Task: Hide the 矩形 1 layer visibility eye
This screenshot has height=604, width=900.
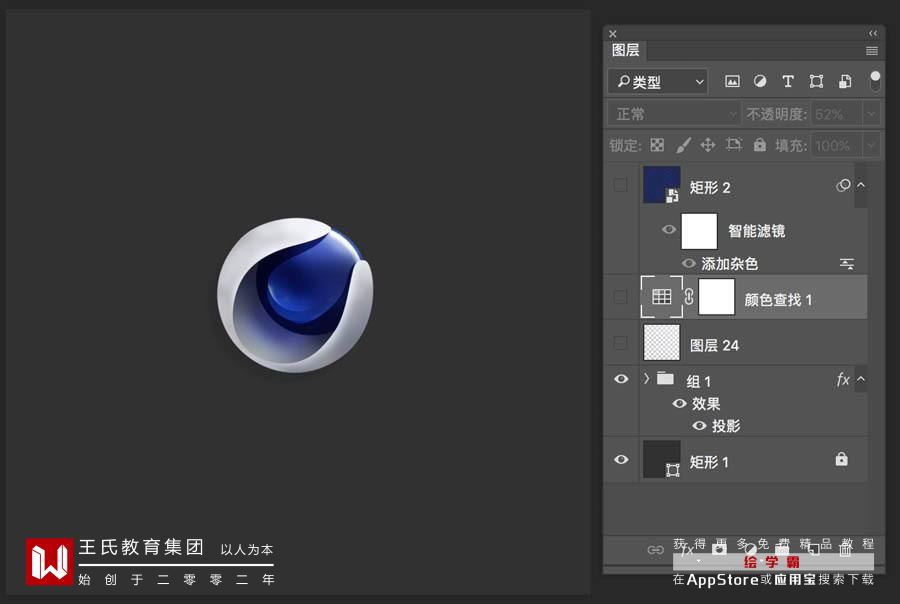Action: point(621,459)
